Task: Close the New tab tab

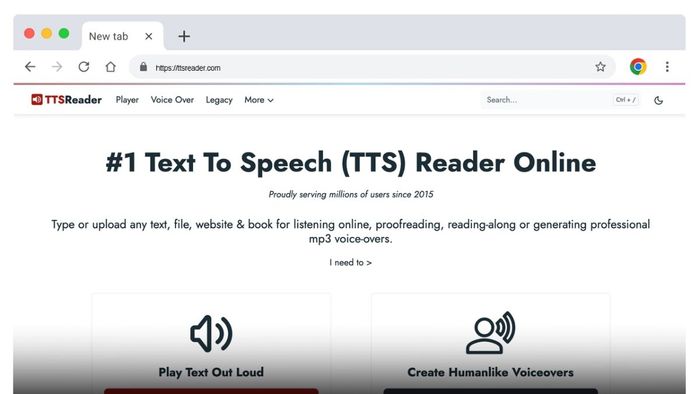Action: pos(149,36)
